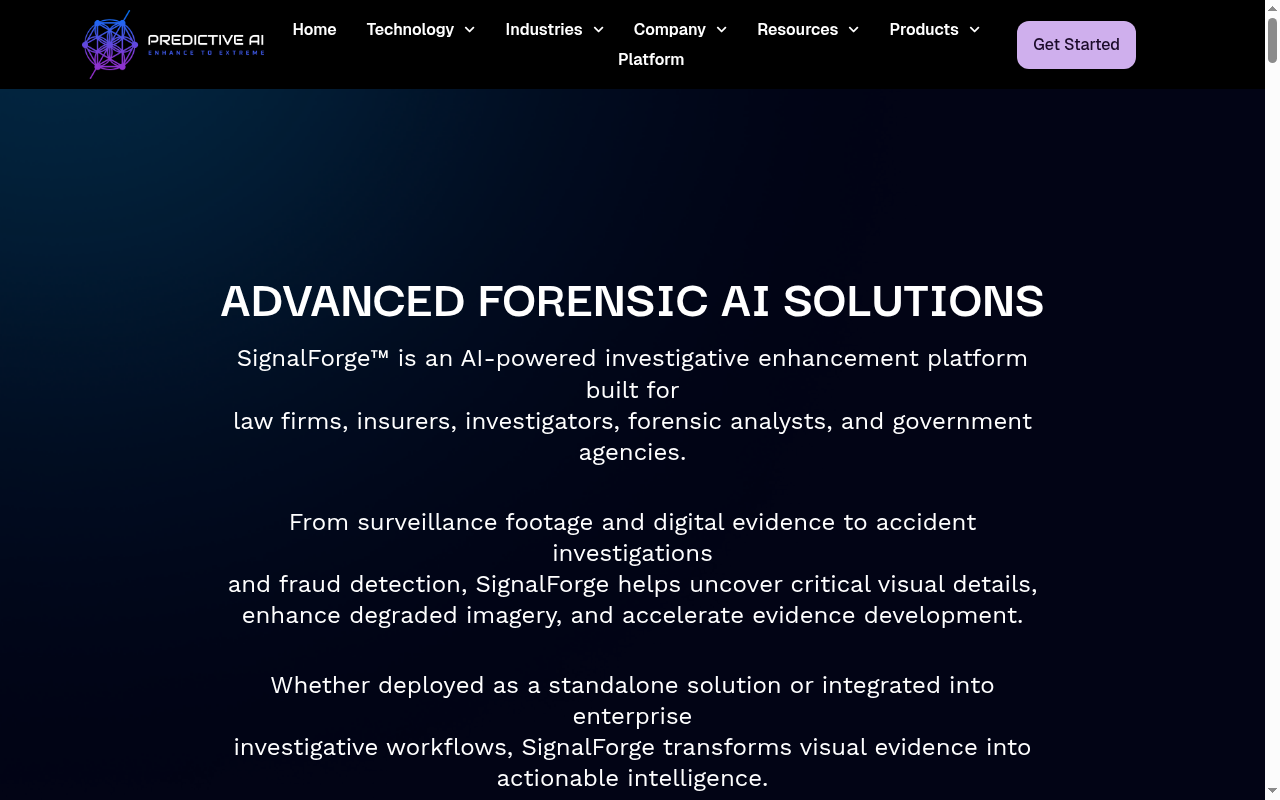The width and height of the screenshot is (1280, 800).
Task: Open the Resources menu
Action: (x=798, y=30)
